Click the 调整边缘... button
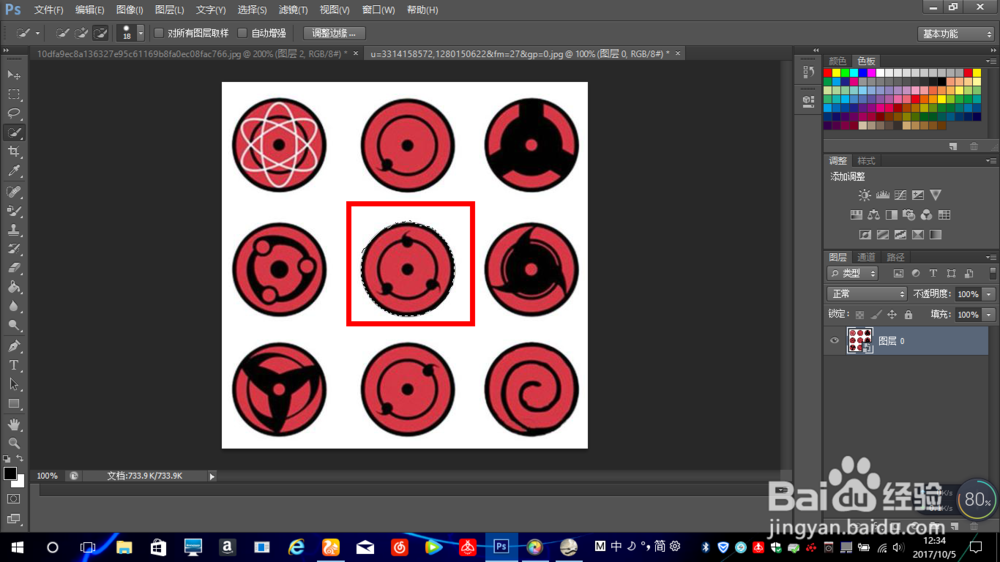1000x562 pixels. click(334, 33)
